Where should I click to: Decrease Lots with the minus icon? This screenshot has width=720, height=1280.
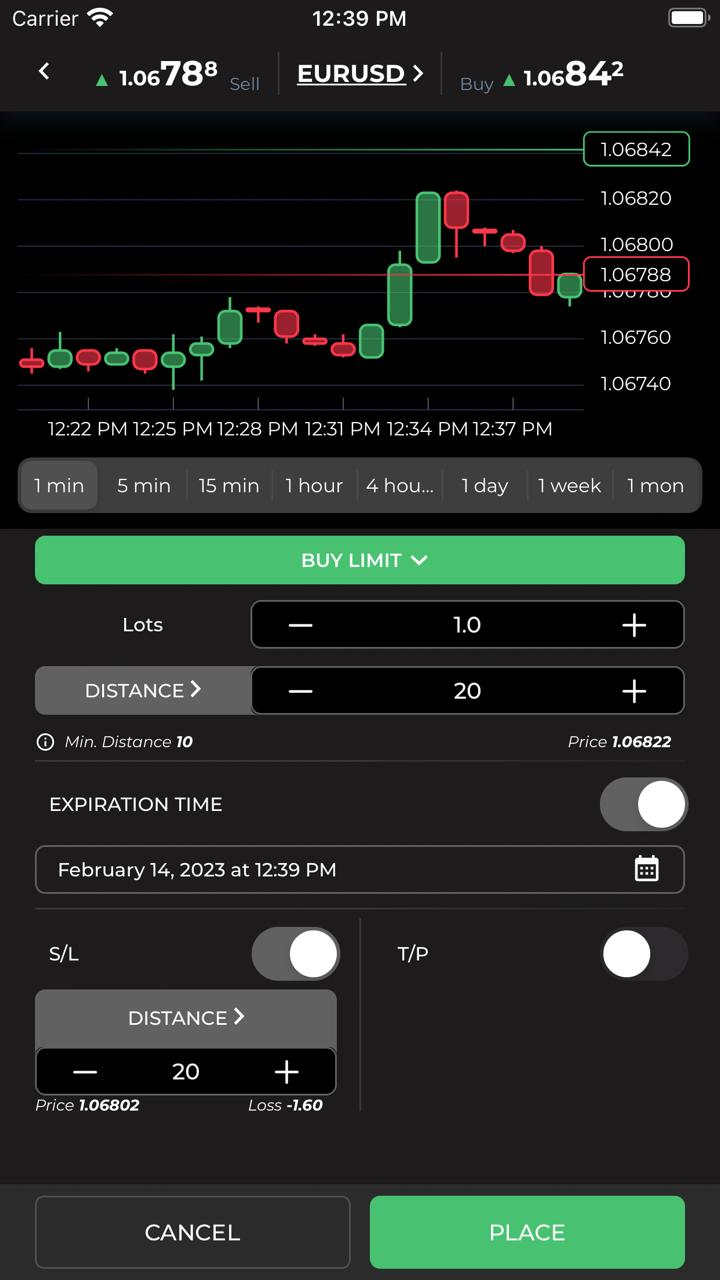[300, 625]
